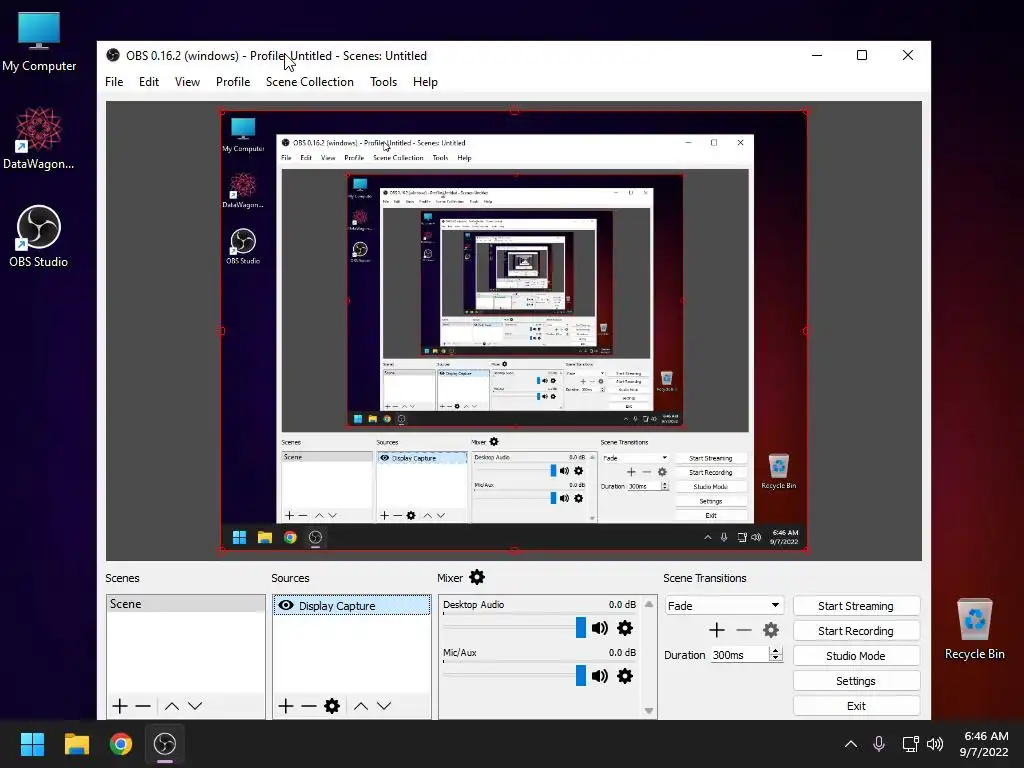Click the OBS taskbar icon
The width and height of the screenshot is (1024, 768).
165,744
